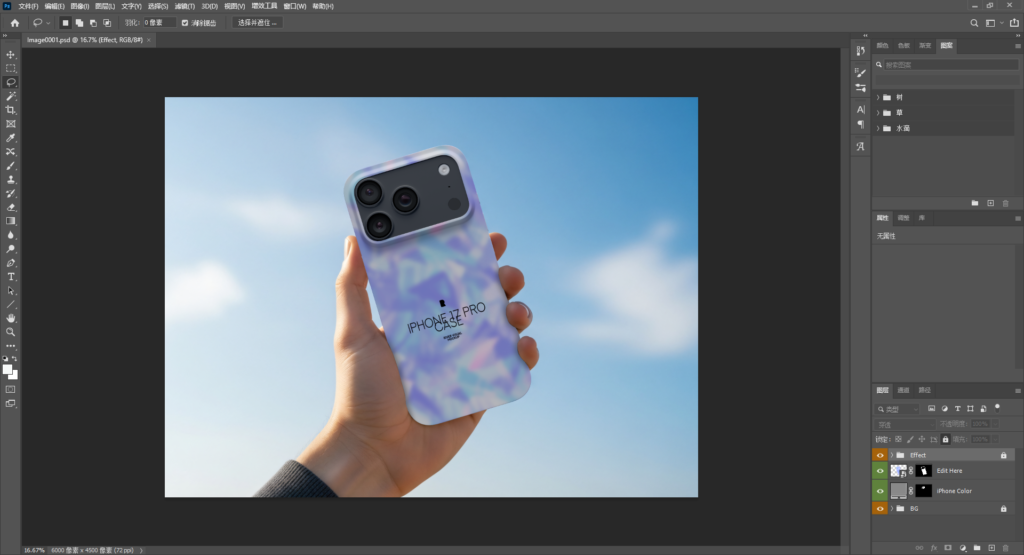Hide the BG layer group
The width and height of the screenshot is (1024, 555).
tap(880, 509)
